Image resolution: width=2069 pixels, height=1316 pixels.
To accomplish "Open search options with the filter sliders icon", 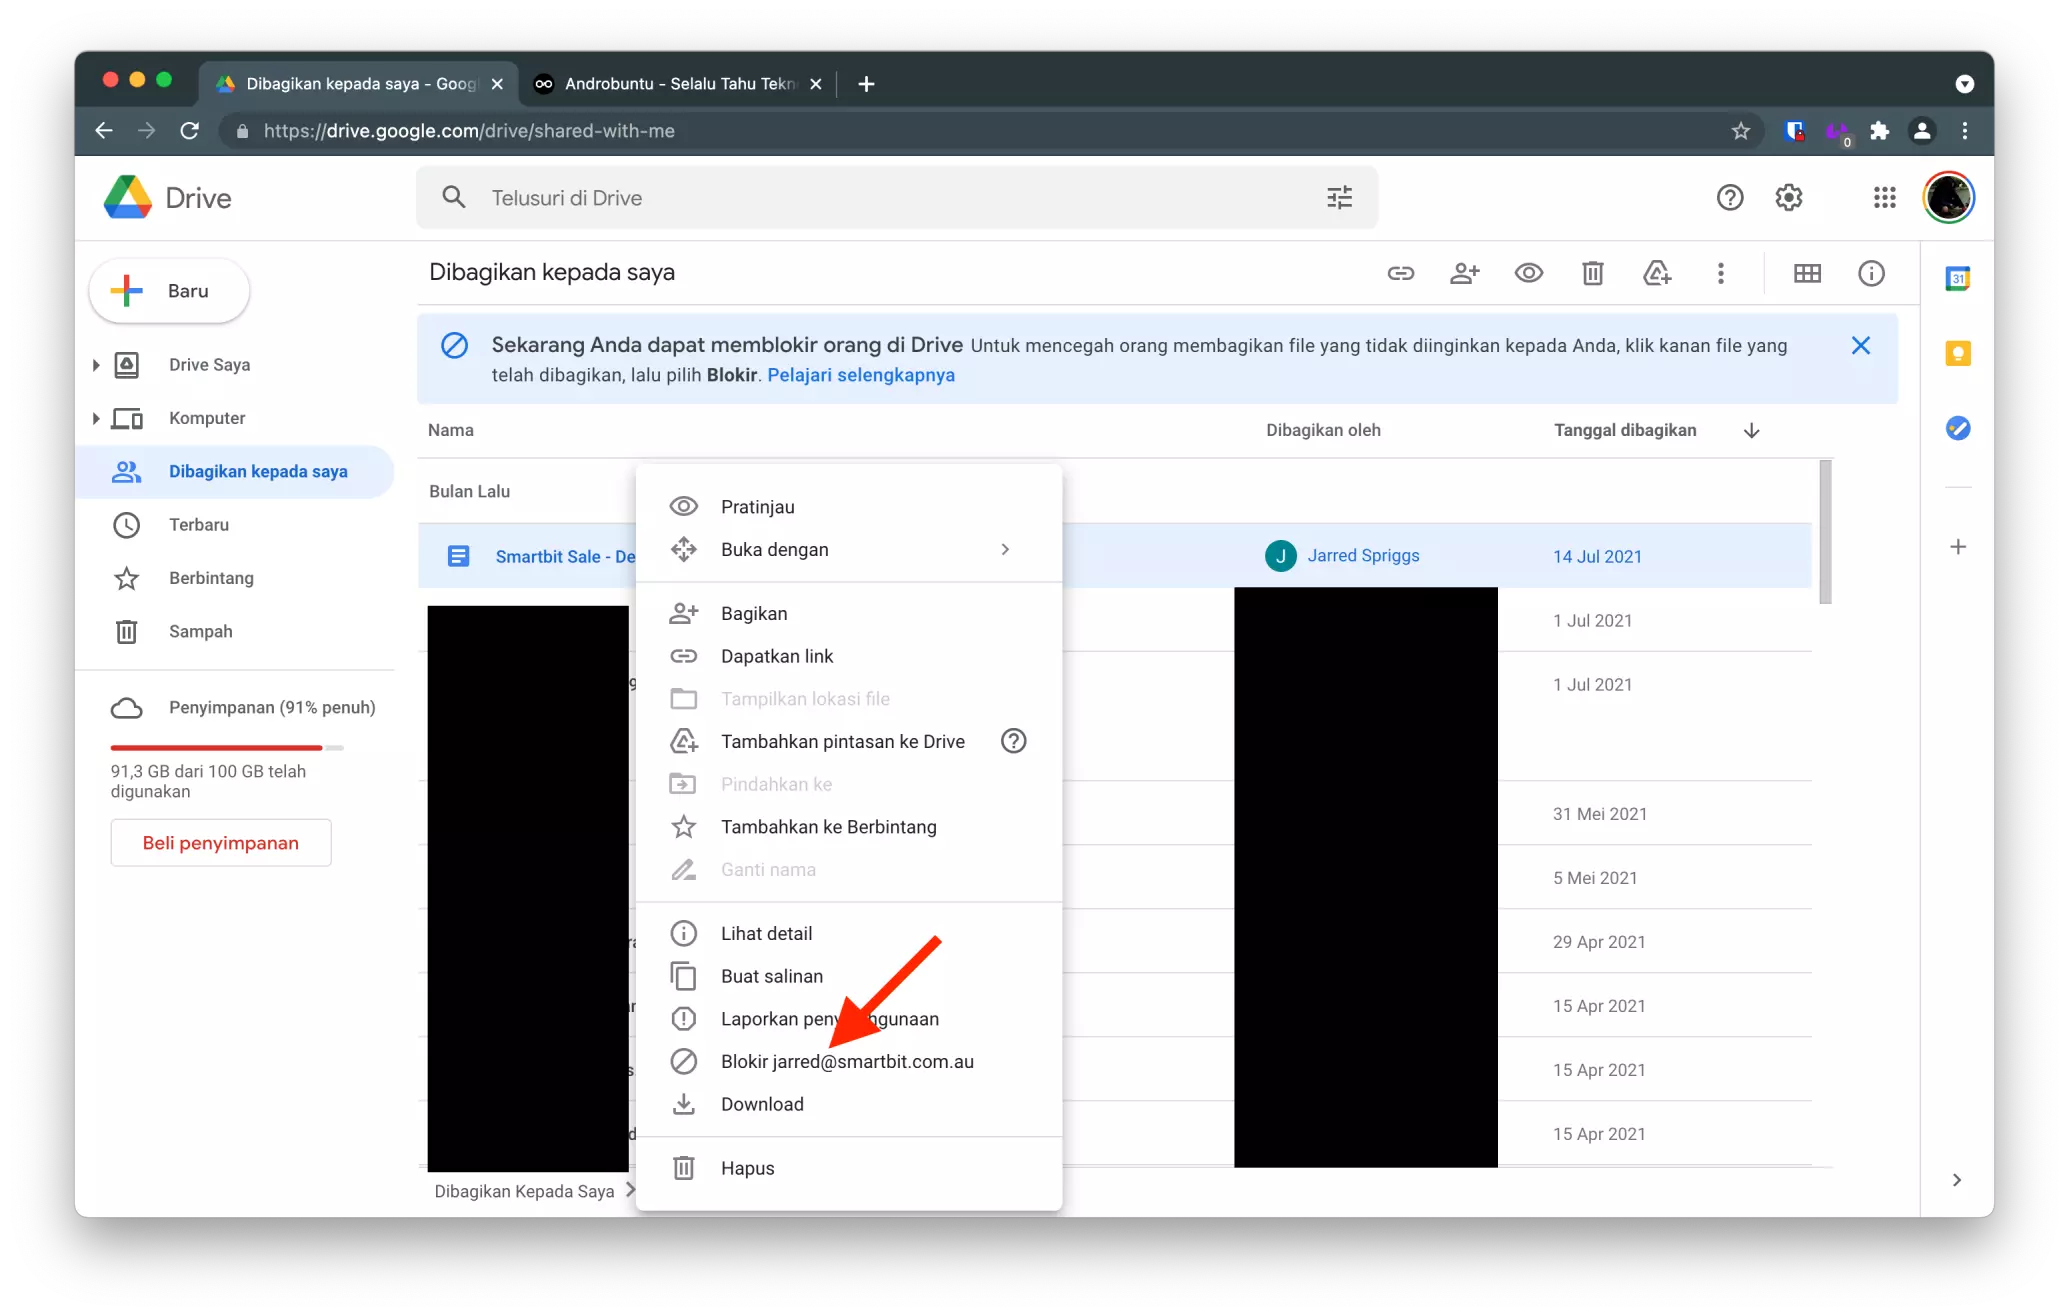I will [x=1339, y=197].
